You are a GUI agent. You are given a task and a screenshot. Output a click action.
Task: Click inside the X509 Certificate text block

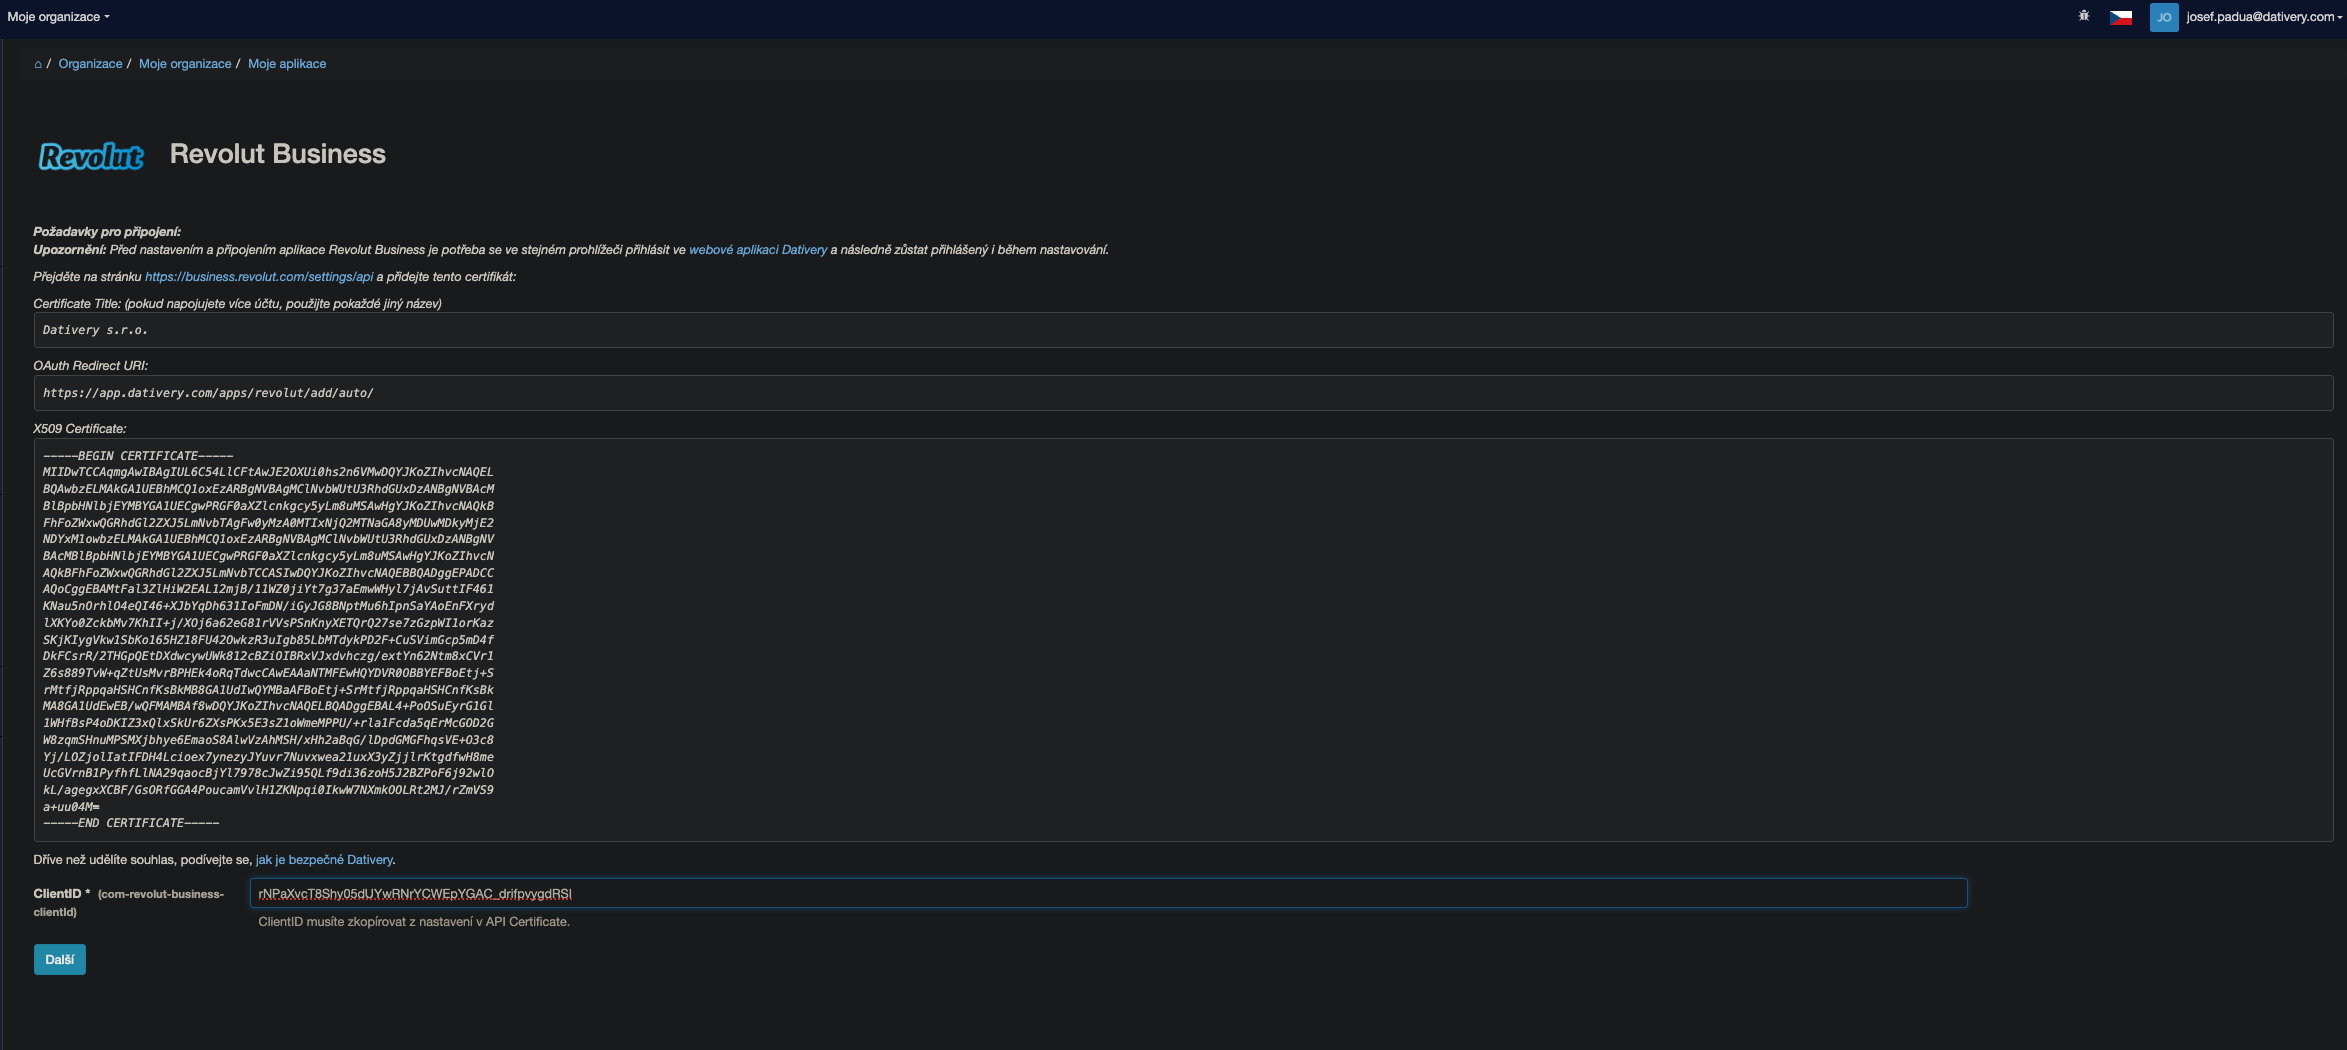[x=1183, y=640]
